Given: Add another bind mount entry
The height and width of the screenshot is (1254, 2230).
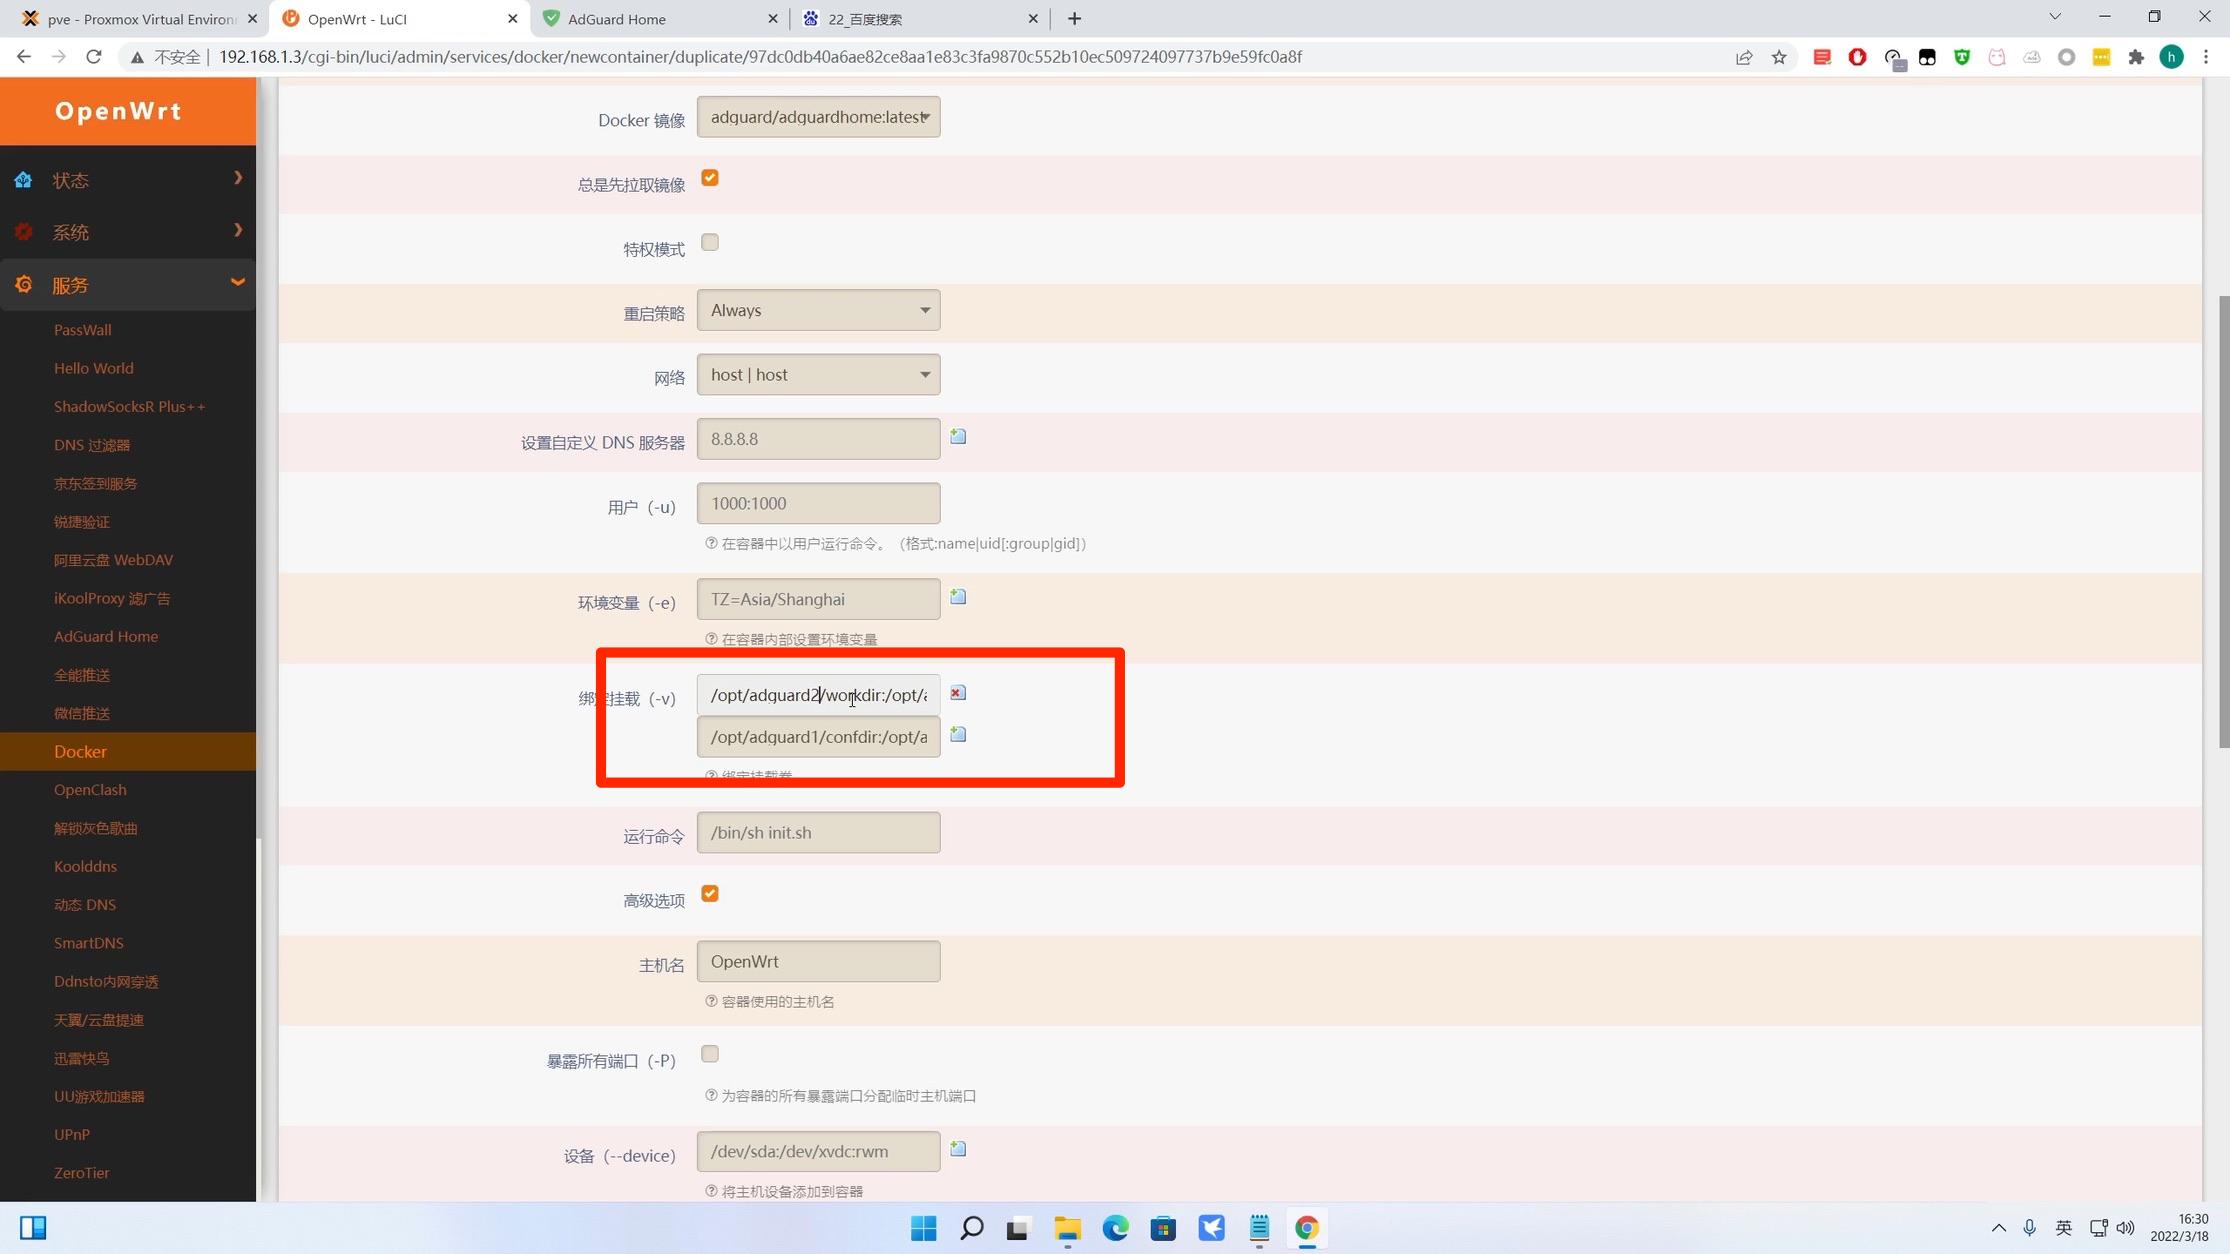Looking at the screenshot, I should pyautogui.click(x=957, y=734).
